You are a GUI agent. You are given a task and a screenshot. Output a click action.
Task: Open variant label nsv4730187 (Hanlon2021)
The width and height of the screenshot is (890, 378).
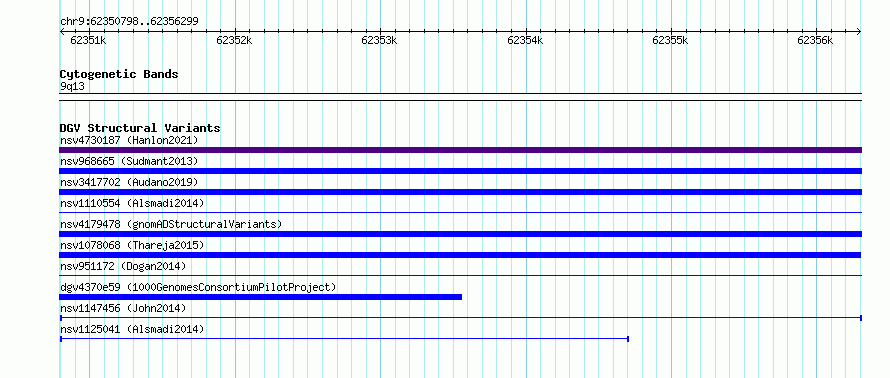(x=129, y=140)
